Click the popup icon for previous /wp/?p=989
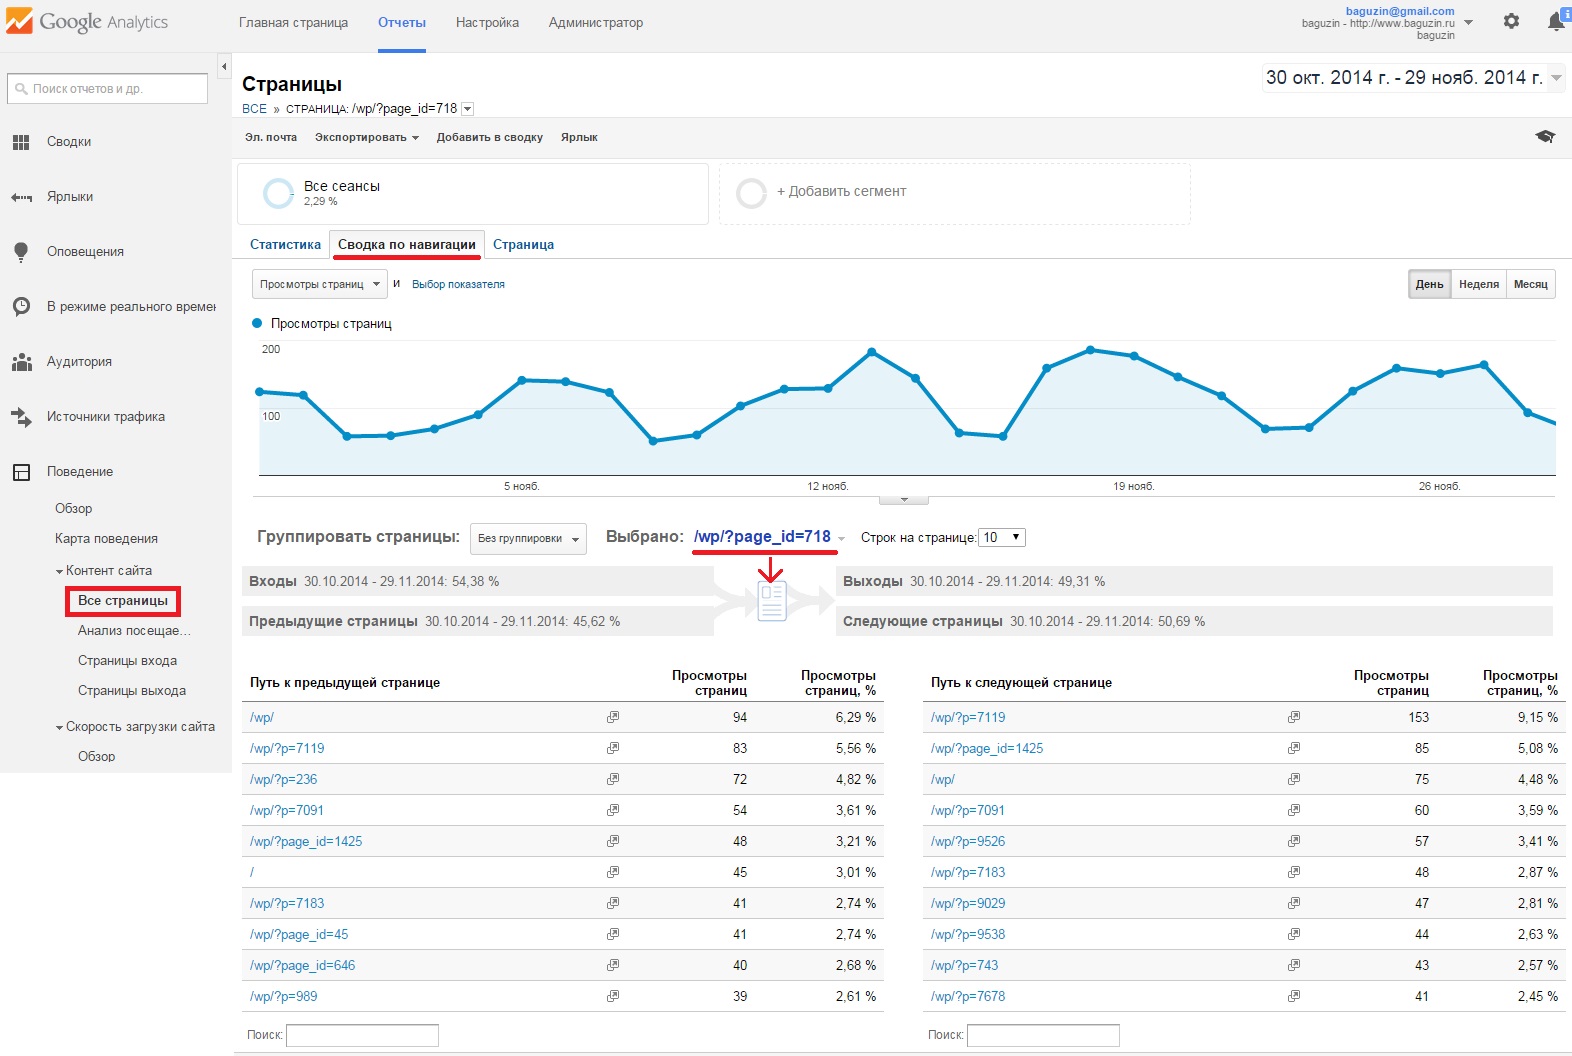The height and width of the screenshot is (1056, 1572). (613, 996)
